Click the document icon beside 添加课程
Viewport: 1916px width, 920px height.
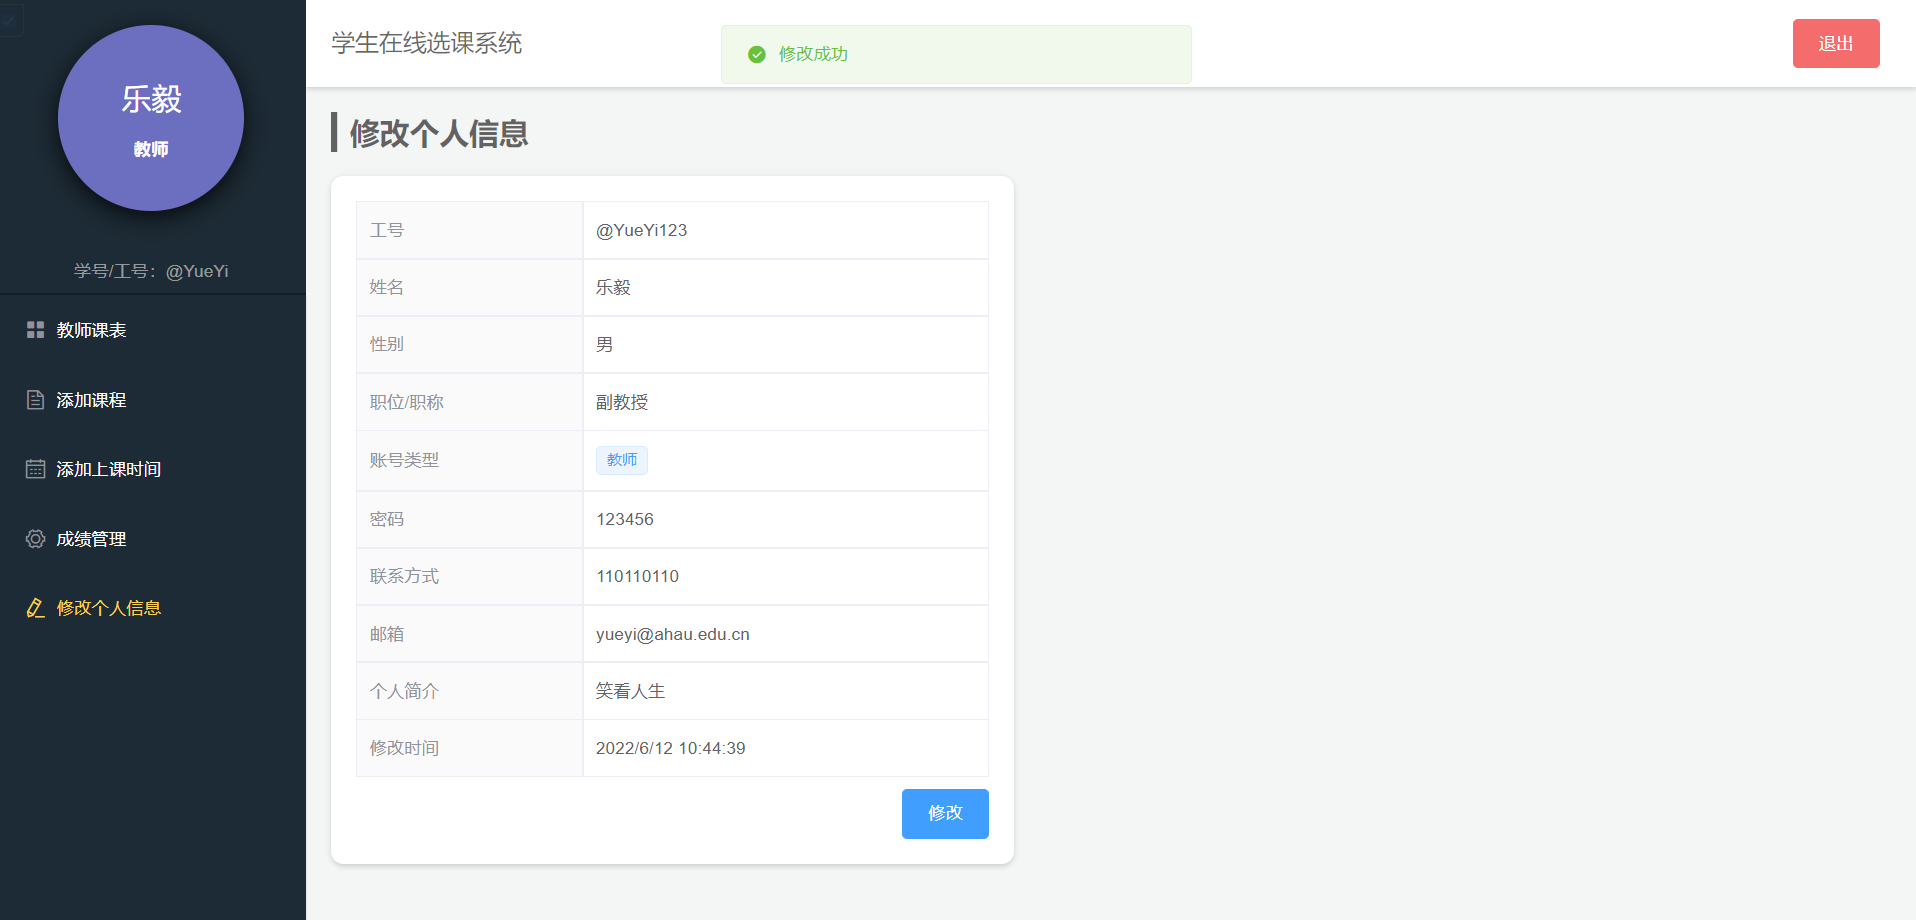click(35, 400)
